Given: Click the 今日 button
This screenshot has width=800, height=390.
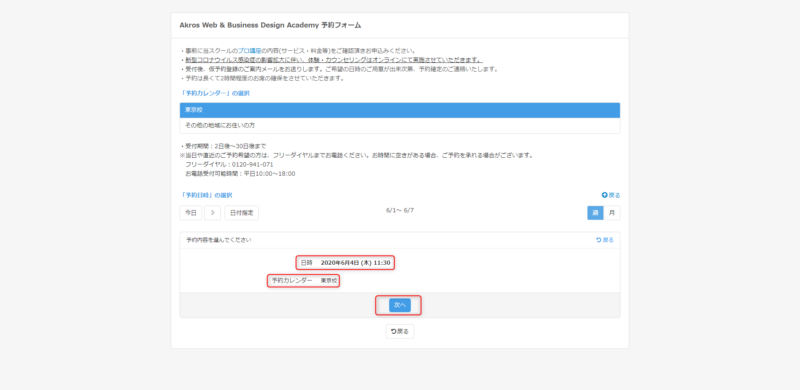Looking at the screenshot, I should click(x=190, y=213).
